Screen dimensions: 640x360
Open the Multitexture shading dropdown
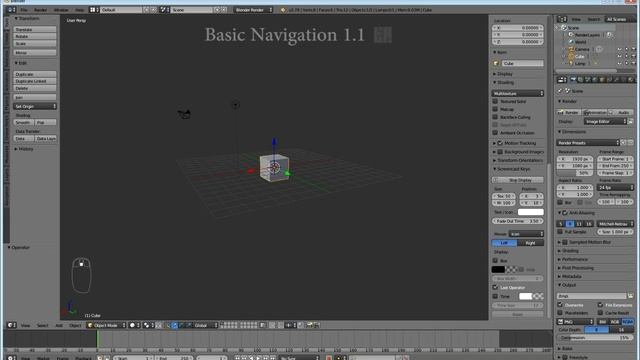tap(518, 93)
